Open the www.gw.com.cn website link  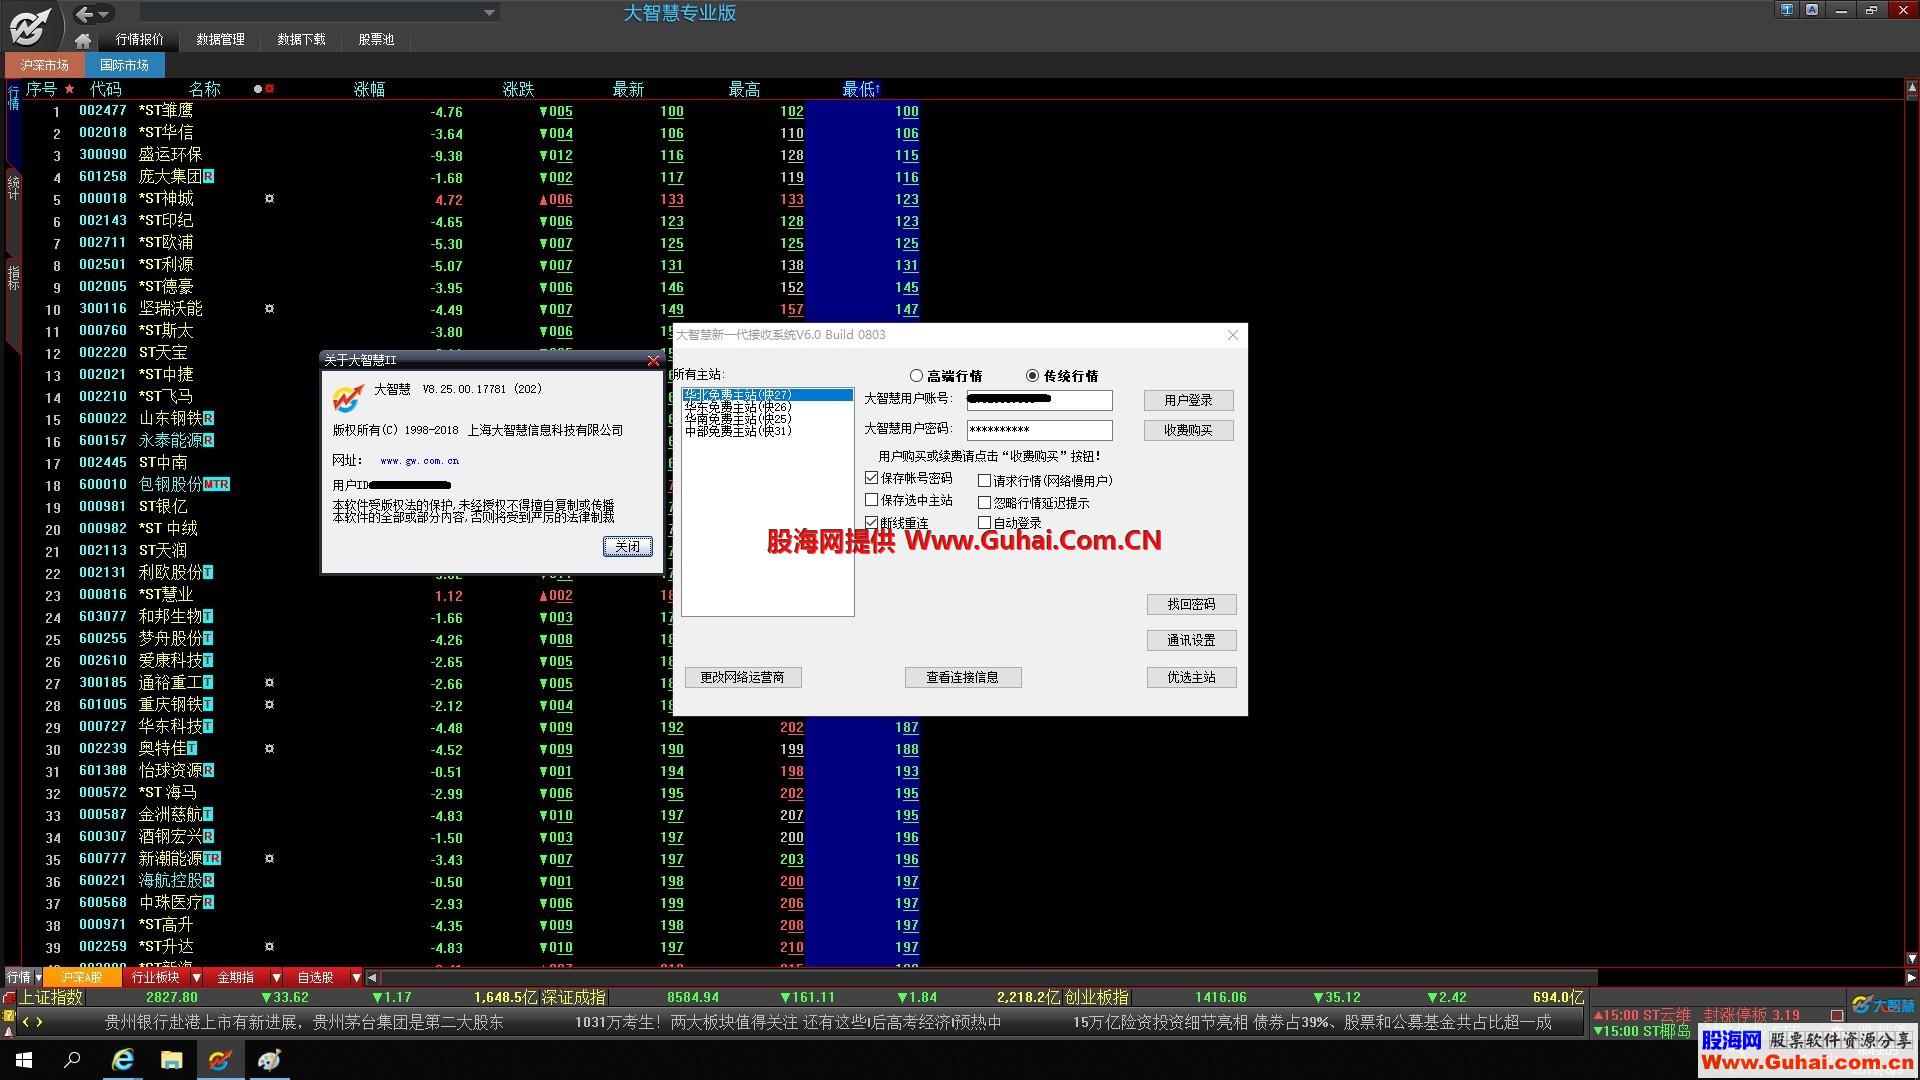[x=419, y=461]
